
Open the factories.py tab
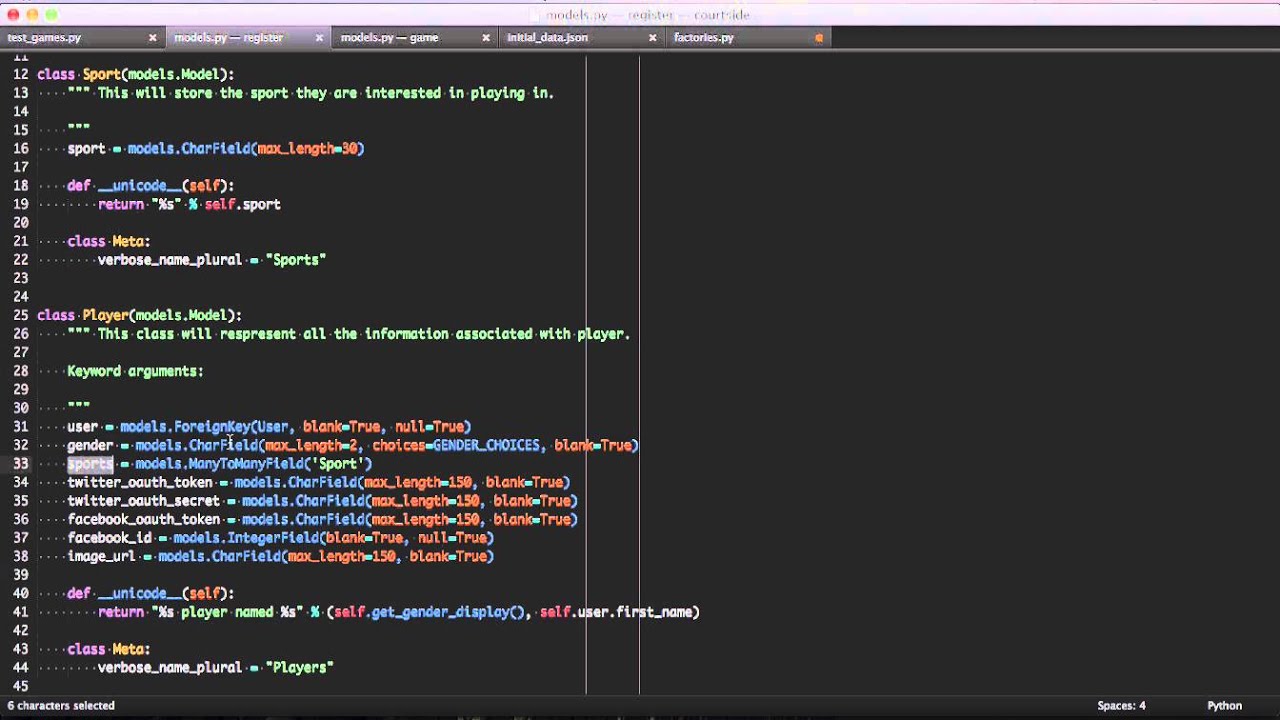tap(704, 38)
